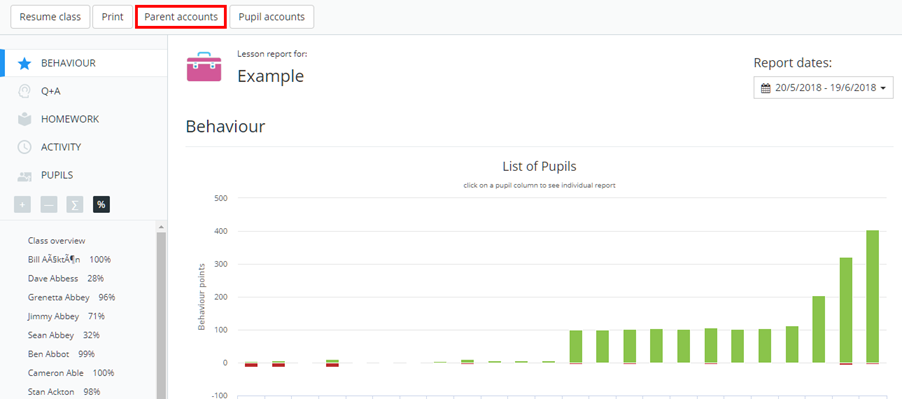Select Class overview in pupil list
902x399 pixels.
[56, 241]
